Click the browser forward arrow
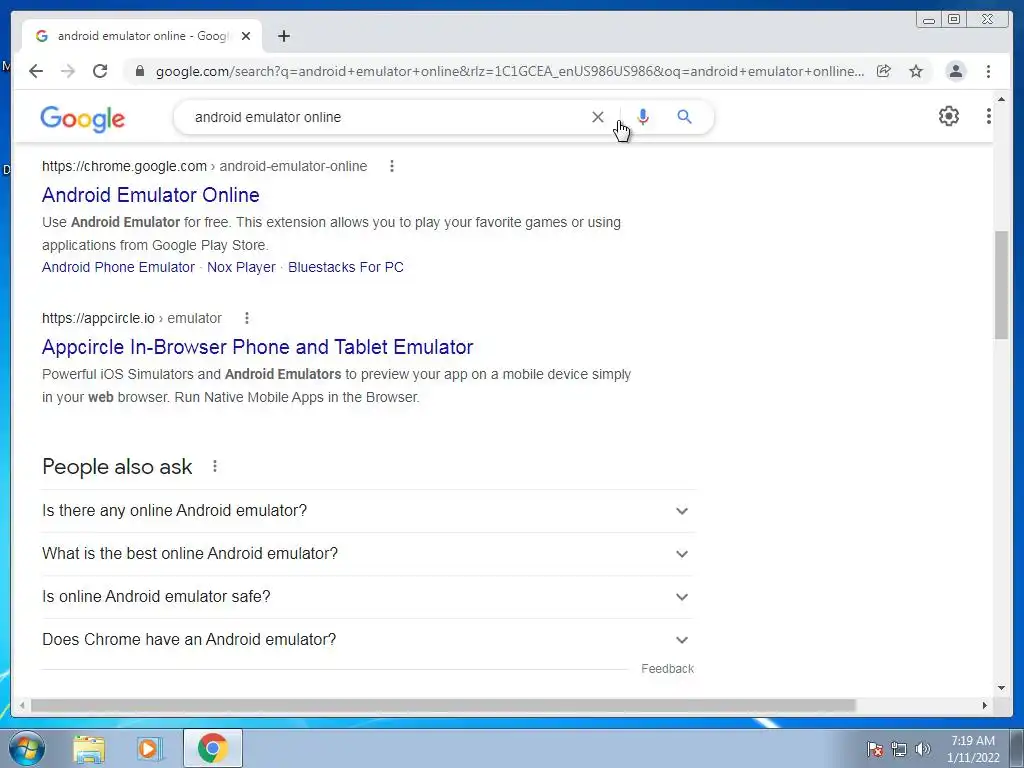Screen dimensions: 1024x768 [68, 71]
